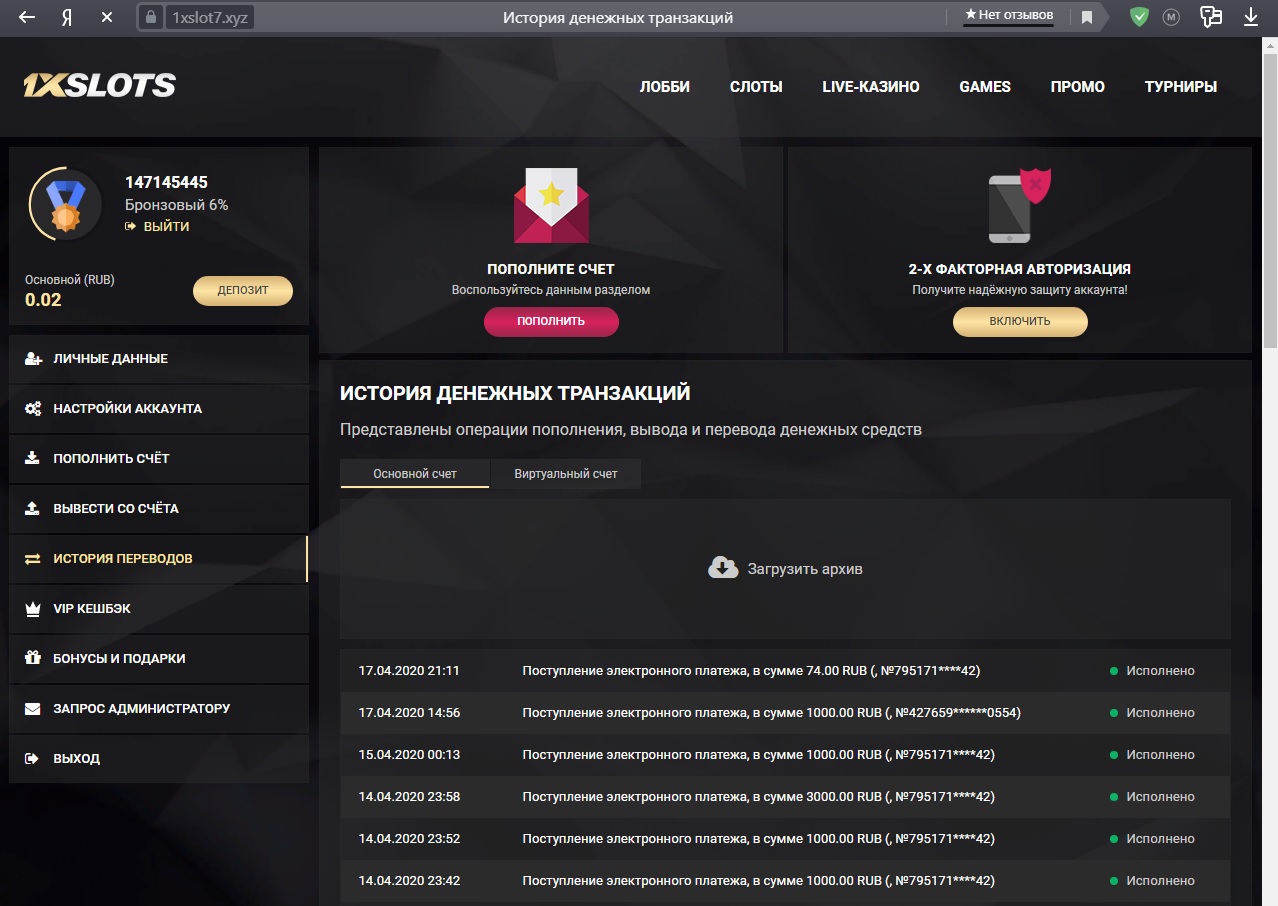1278x906 pixels.
Task: Open the translate/feedback chat icon
Action: (1211, 17)
